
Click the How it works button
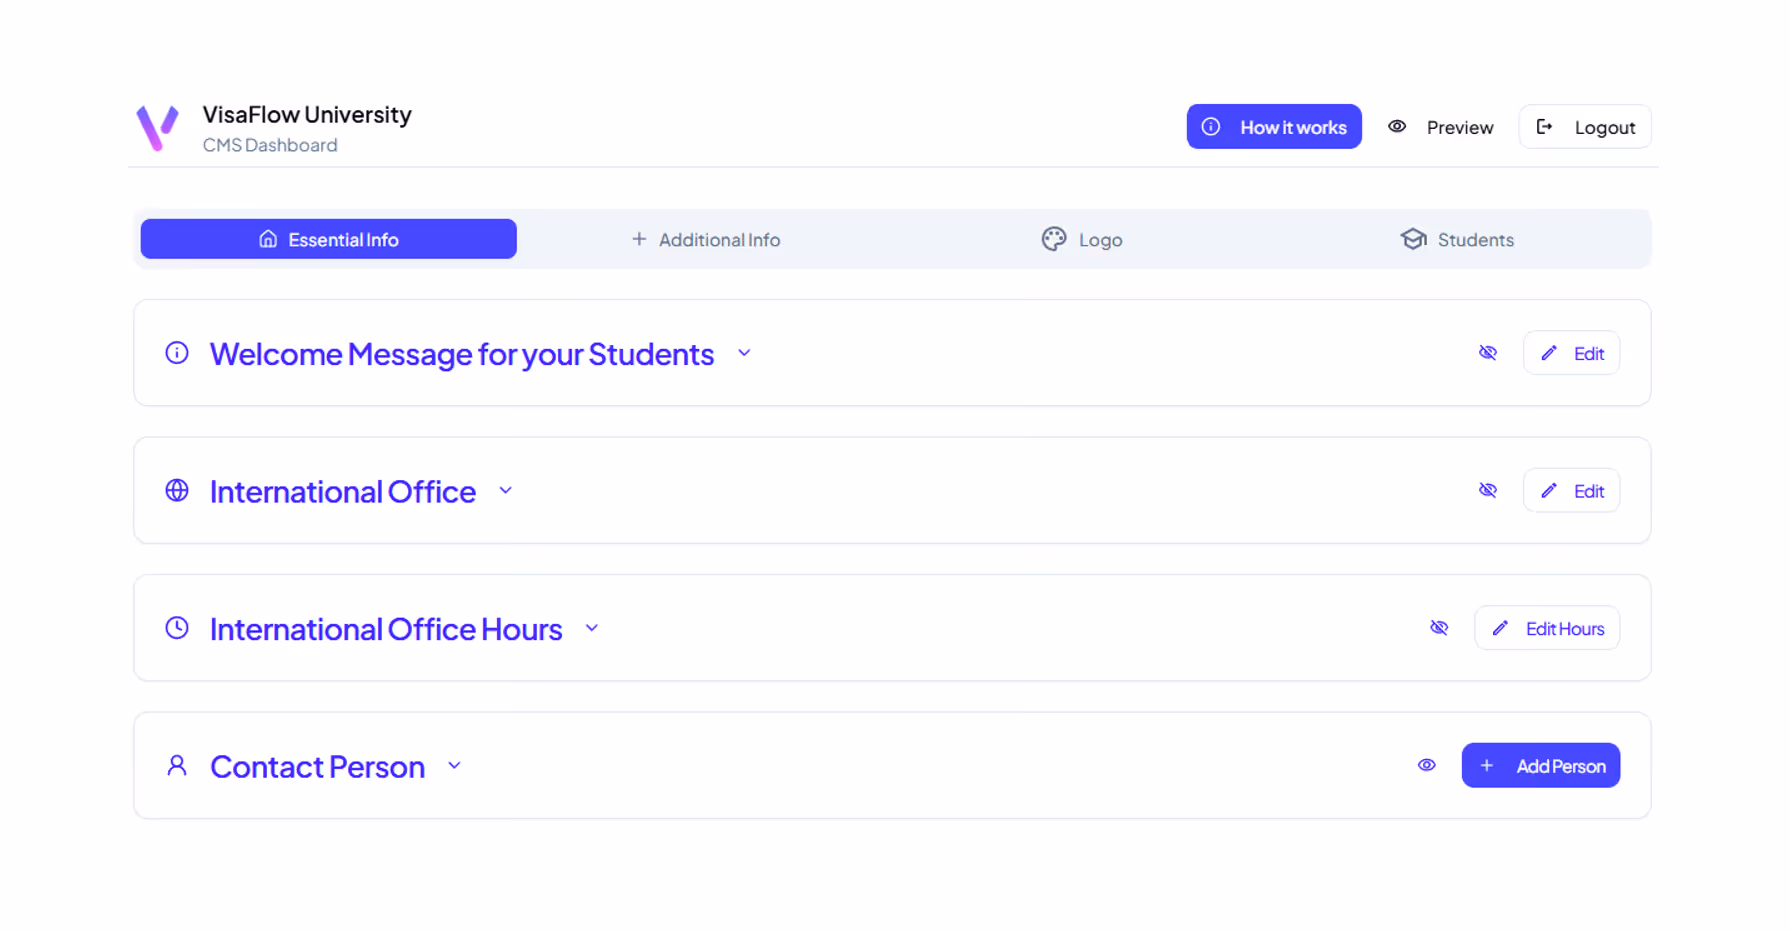(x=1274, y=126)
